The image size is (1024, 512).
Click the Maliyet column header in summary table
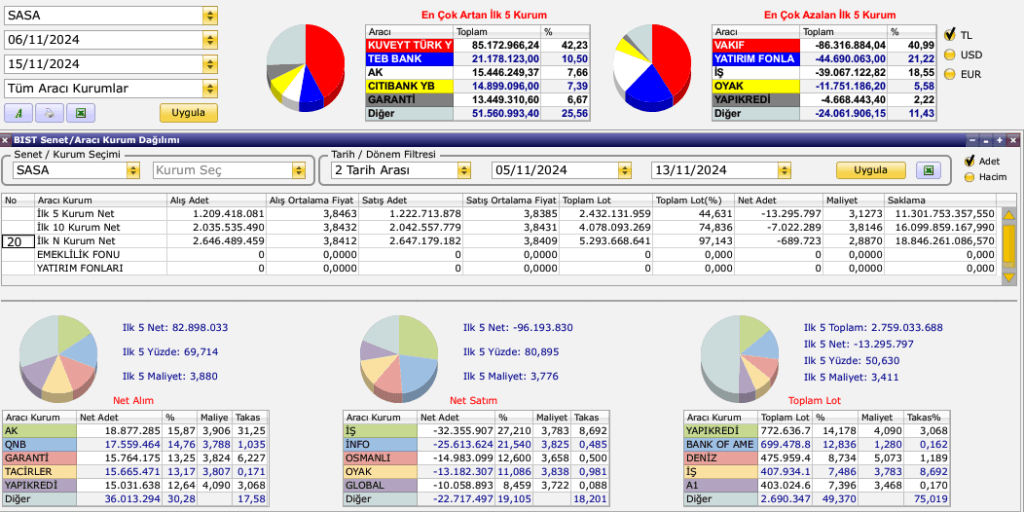(x=853, y=200)
